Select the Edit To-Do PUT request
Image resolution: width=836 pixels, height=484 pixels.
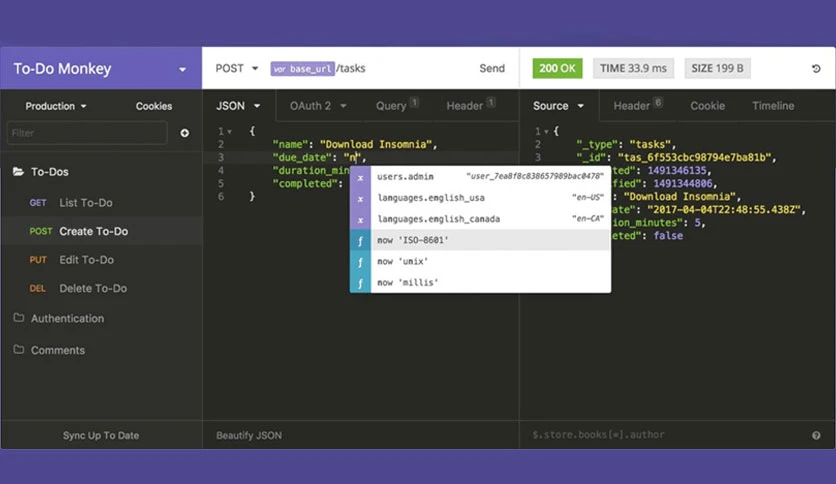tap(101, 260)
